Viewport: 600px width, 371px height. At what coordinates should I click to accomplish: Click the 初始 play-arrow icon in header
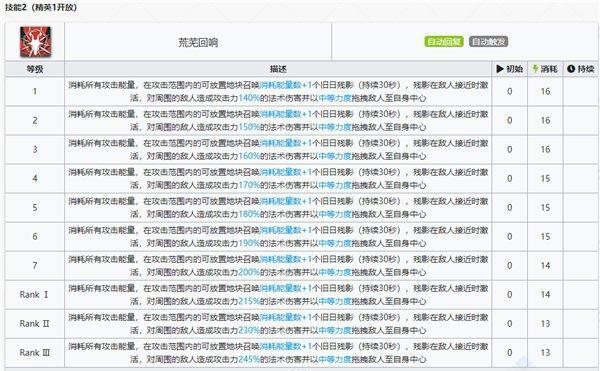tap(500, 69)
